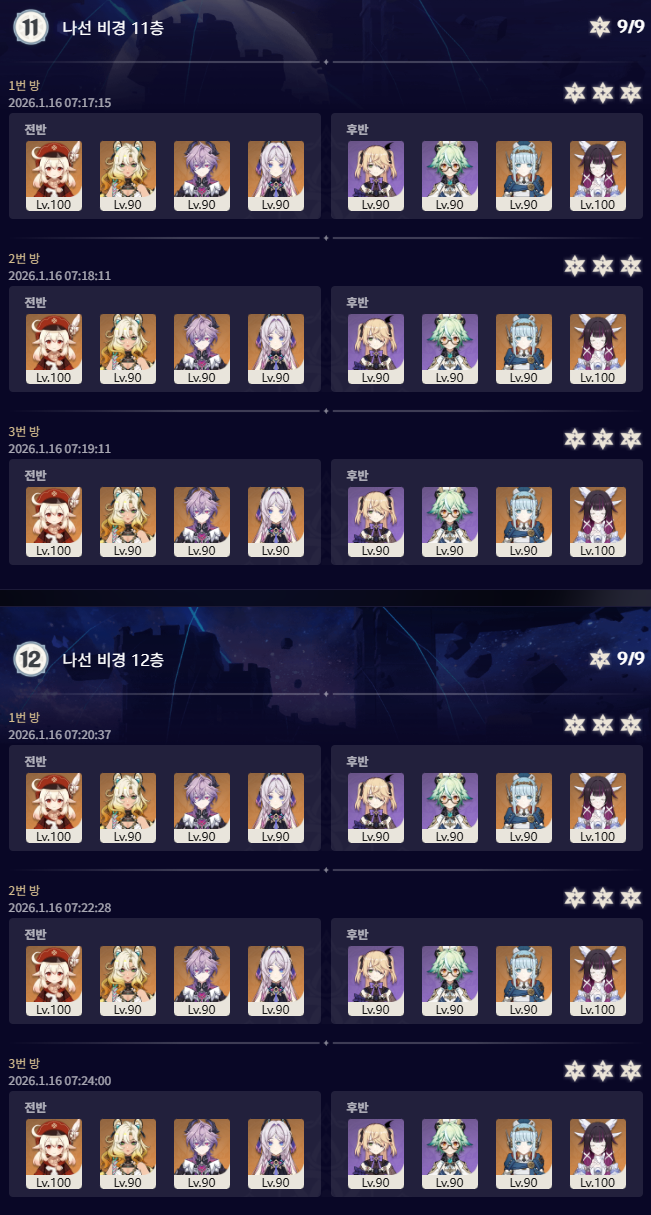Viewport: 651px width, 1215px height.
Task: Select the white-haired Lv.90 portrait in the 07:18:11 room
Action: point(276,349)
